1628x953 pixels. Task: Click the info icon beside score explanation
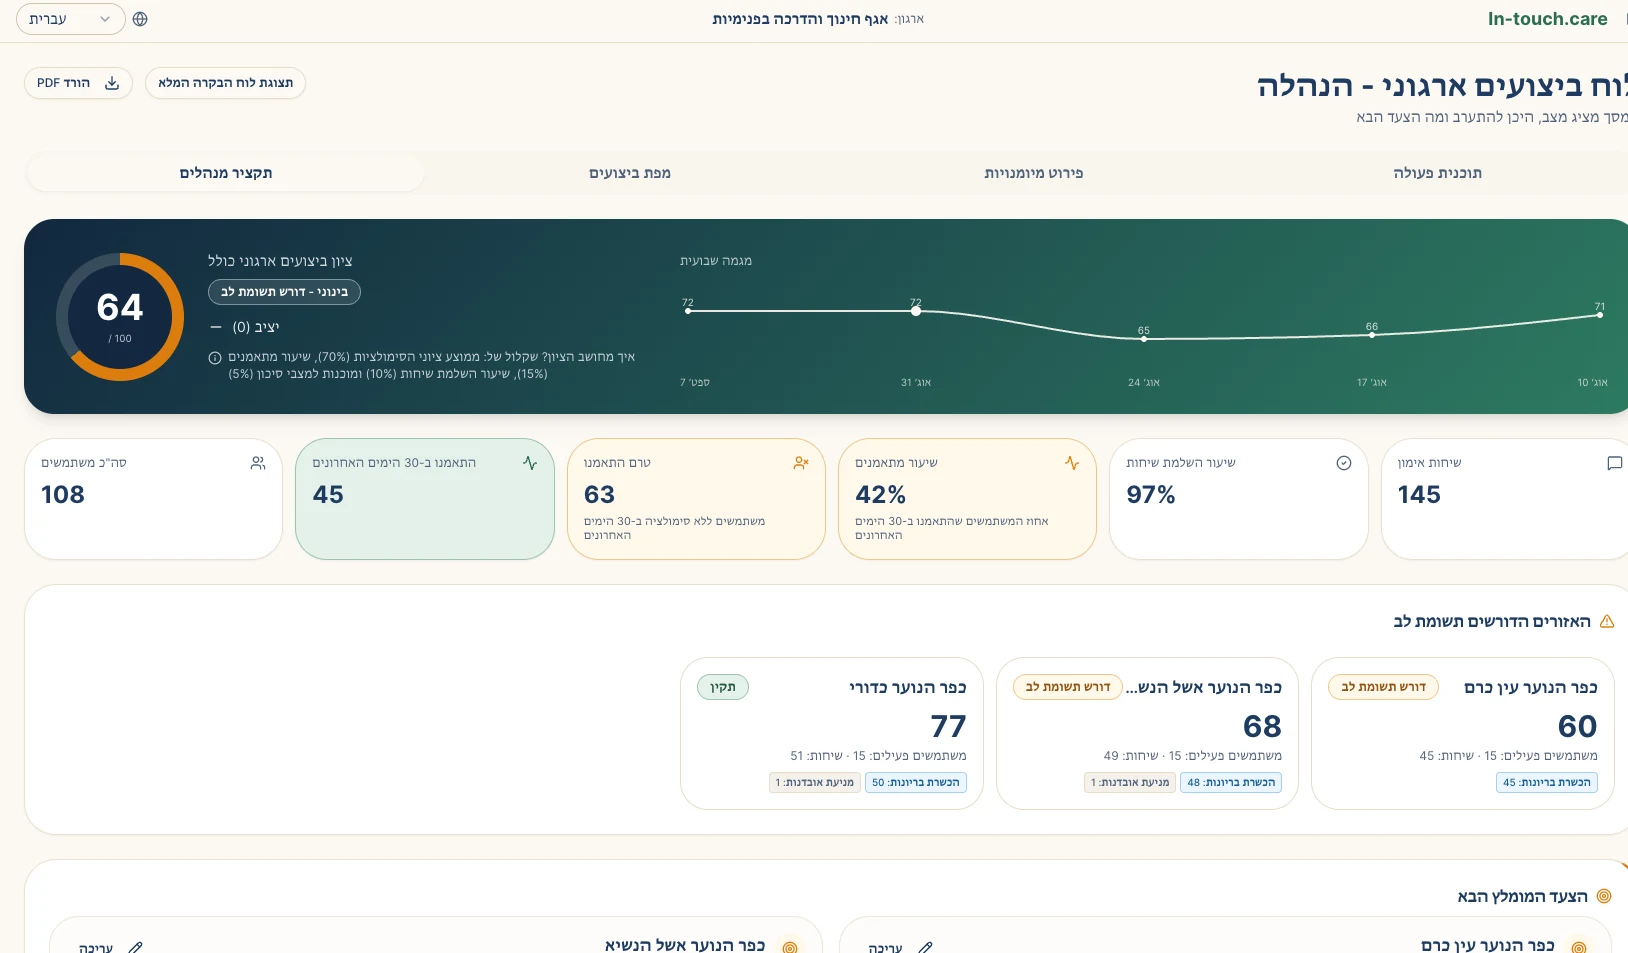coord(215,358)
